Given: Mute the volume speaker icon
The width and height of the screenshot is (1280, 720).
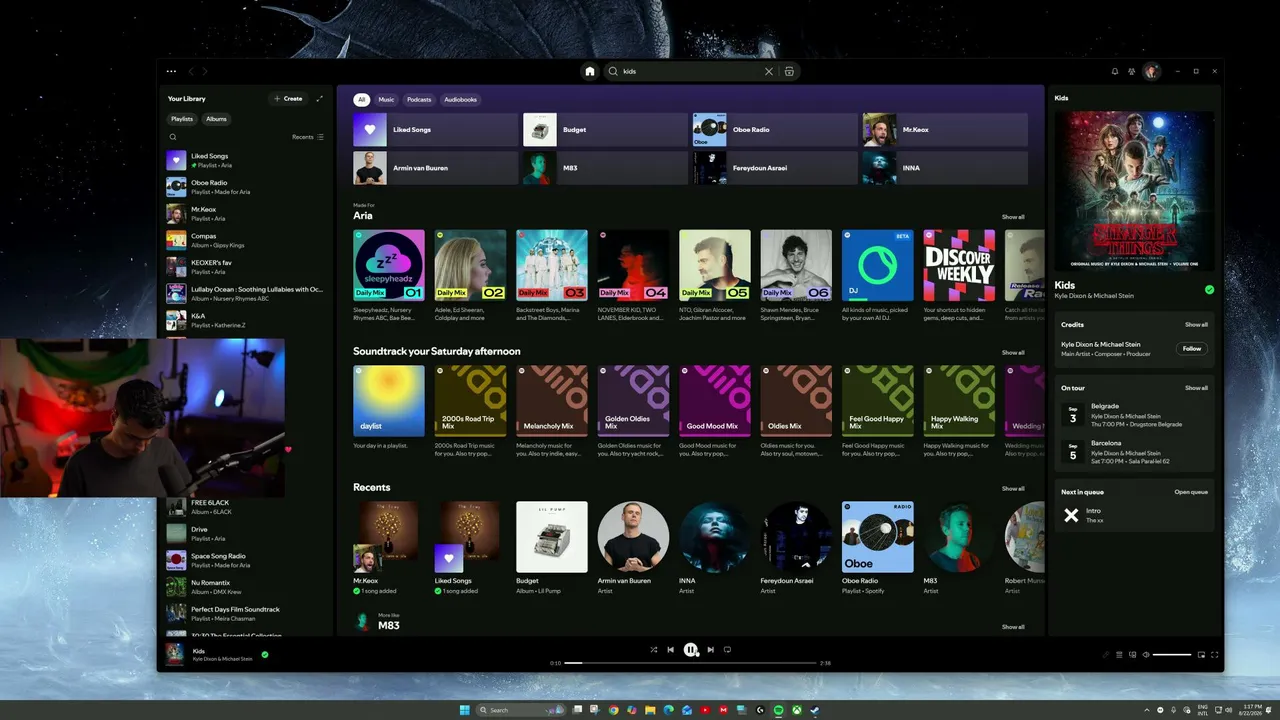Looking at the screenshot, I should pyautogui.click(x=1146, y=655).
